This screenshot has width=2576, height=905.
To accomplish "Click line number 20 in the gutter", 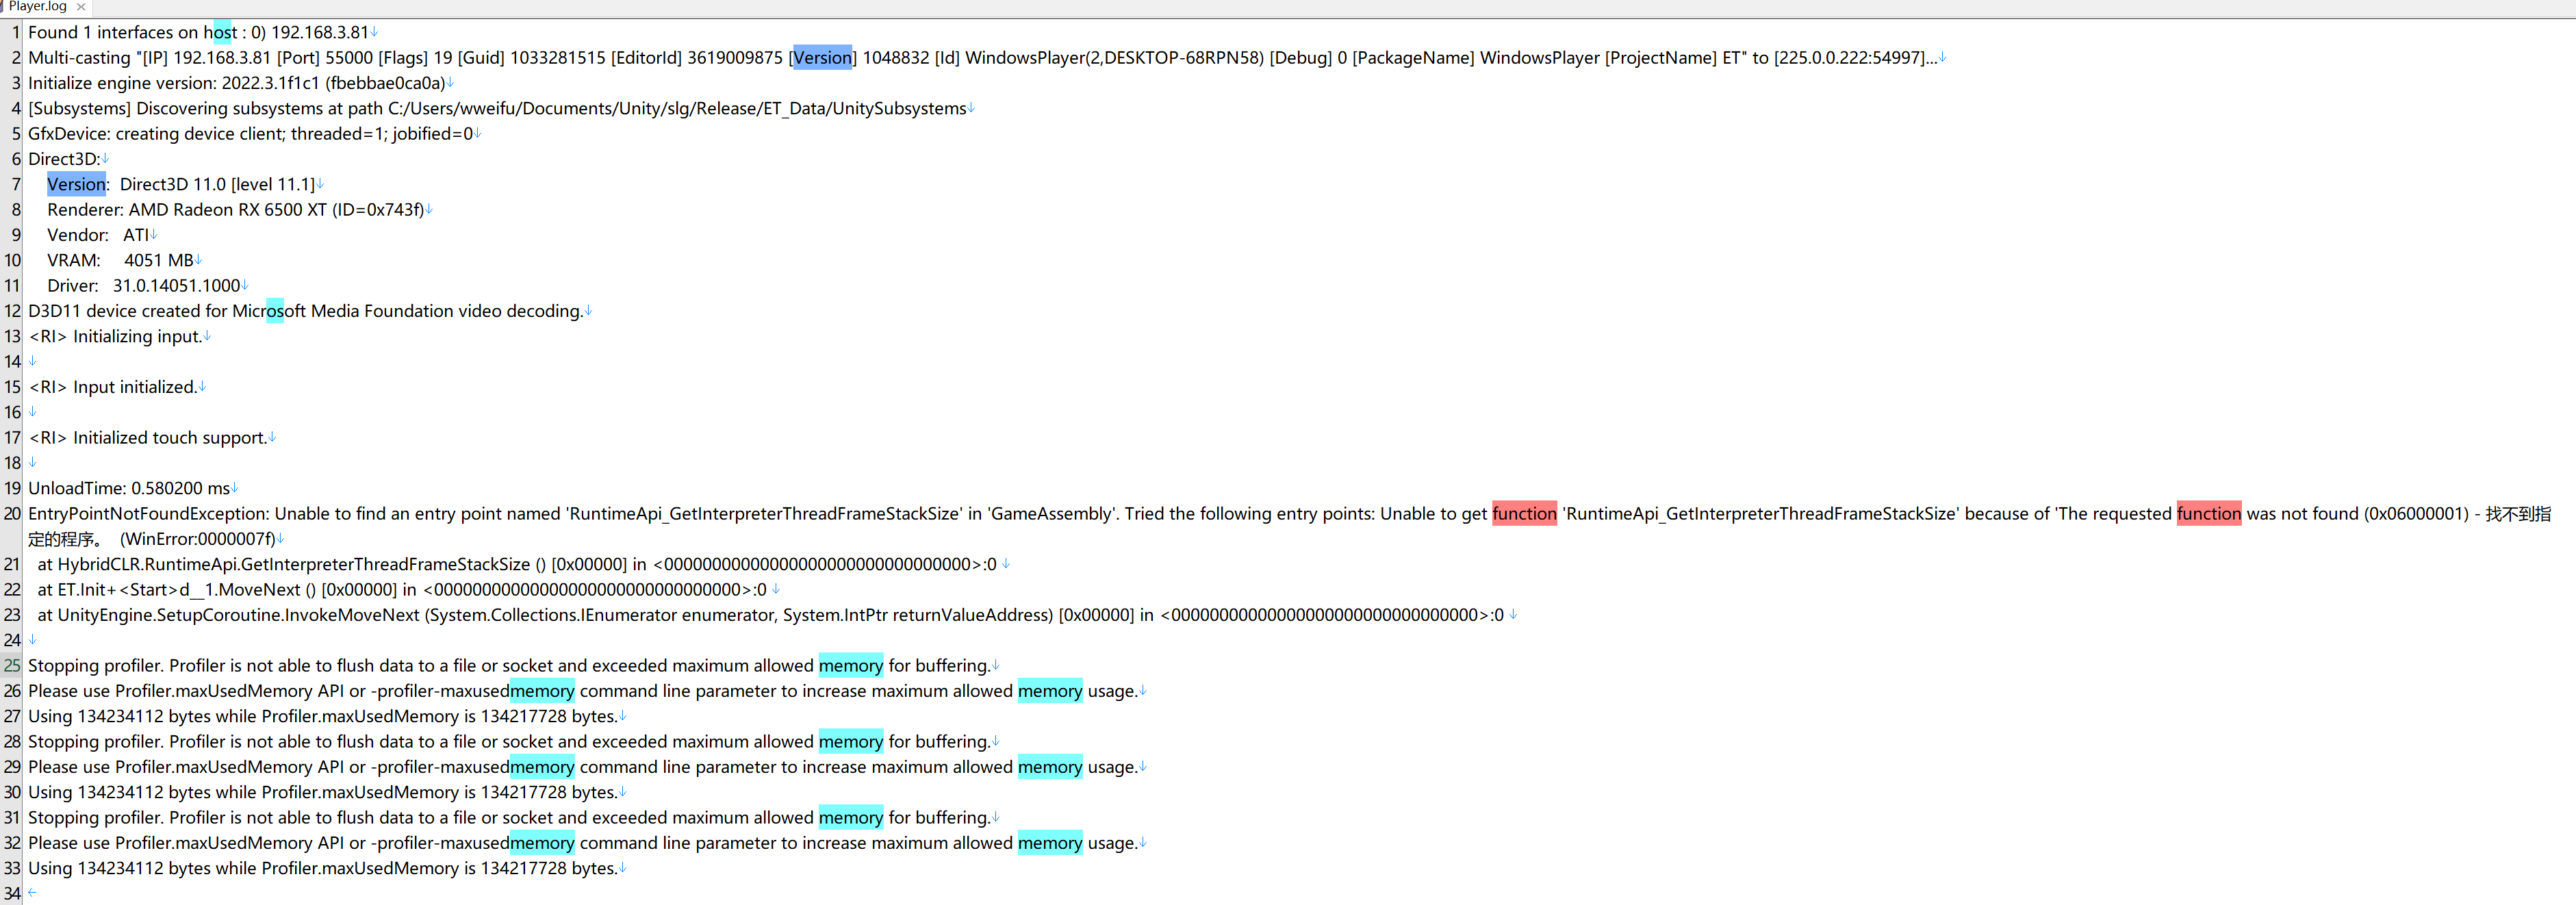I will [12, 514].
